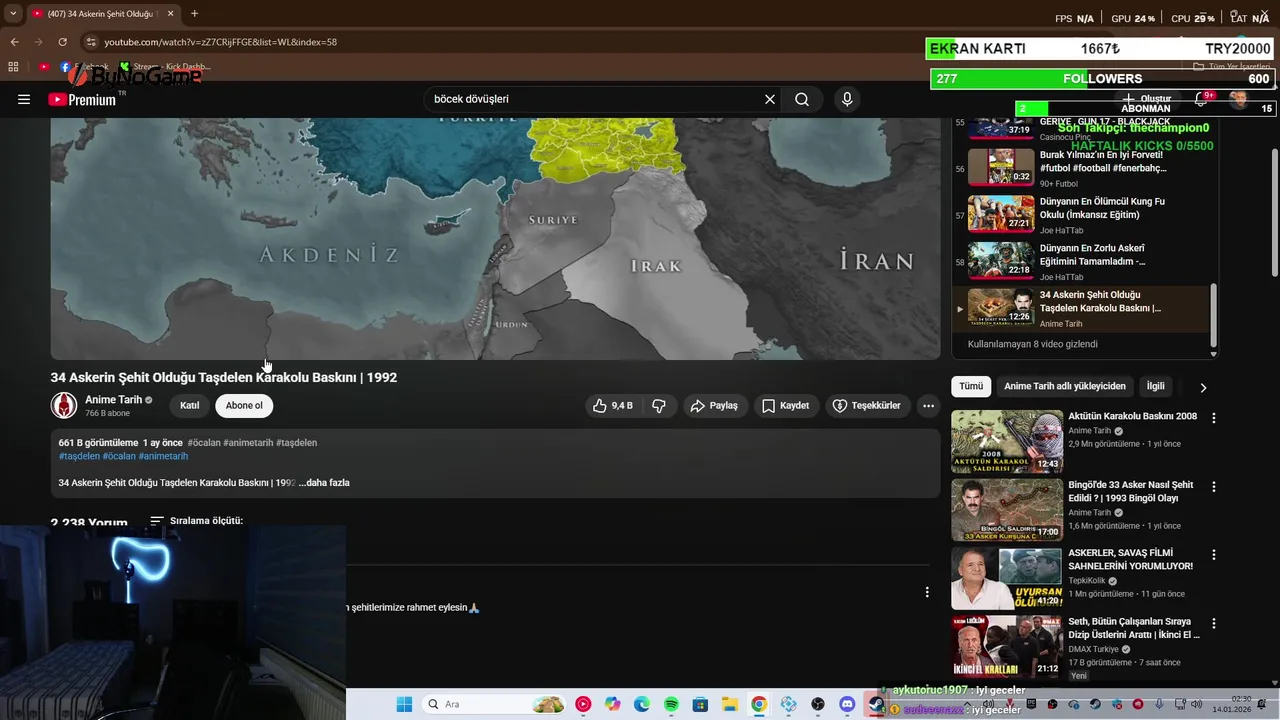1280x720 pixels.
Task: Share the video via Paylaş
Action: point(714,406)
